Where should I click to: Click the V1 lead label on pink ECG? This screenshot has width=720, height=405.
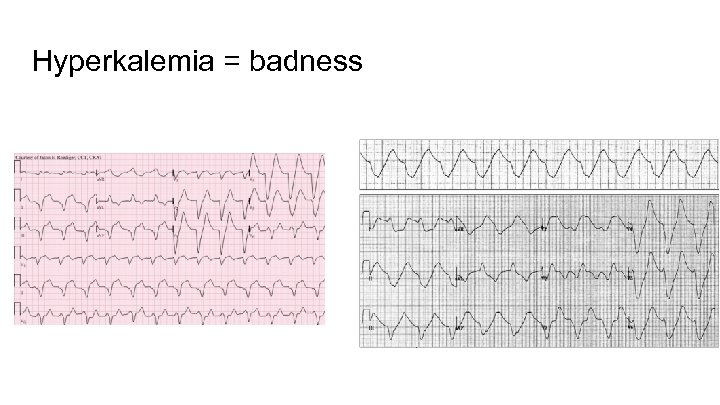pos(177,181)
